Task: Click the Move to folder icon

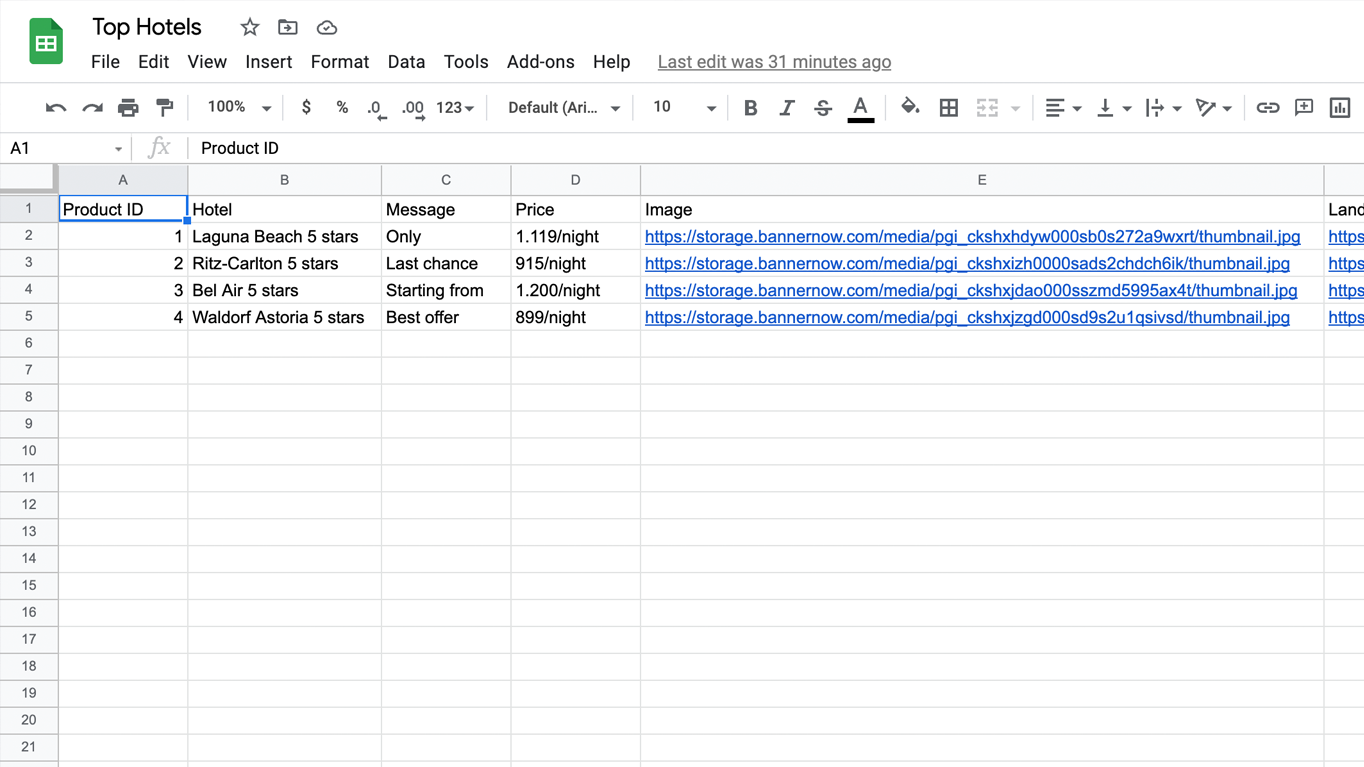Action: [x=288, y=28]
